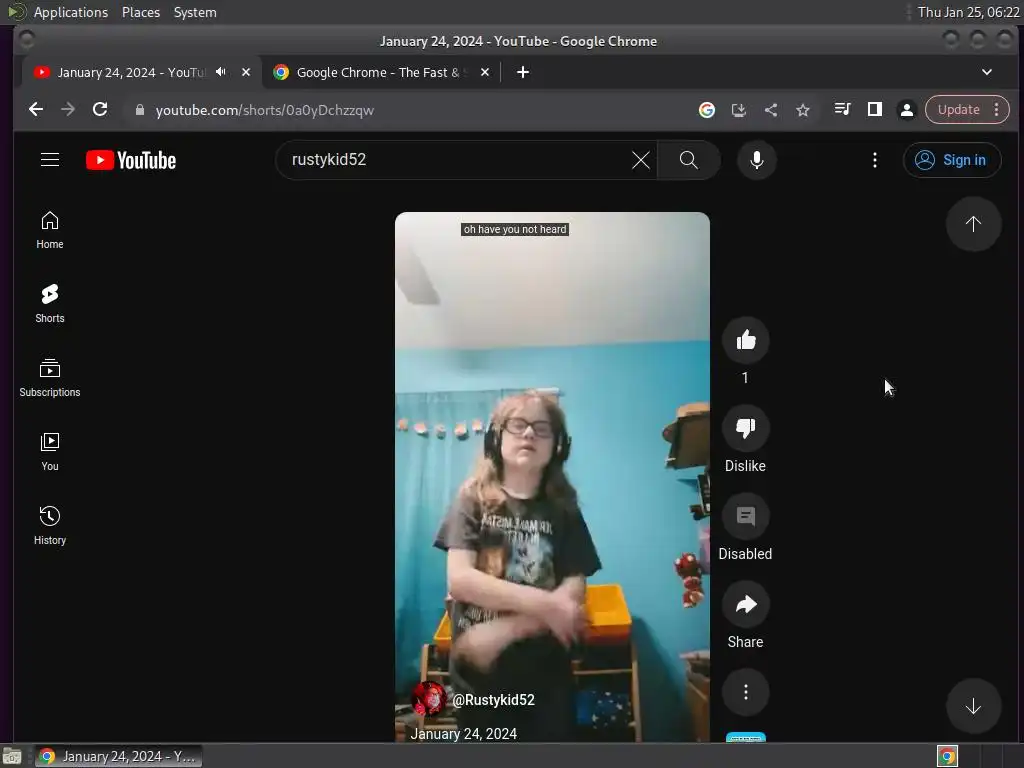The width and height of the screenshot is (1024, 768).
Task: Reload the YouTube page
Action: (x=100, y=110)
